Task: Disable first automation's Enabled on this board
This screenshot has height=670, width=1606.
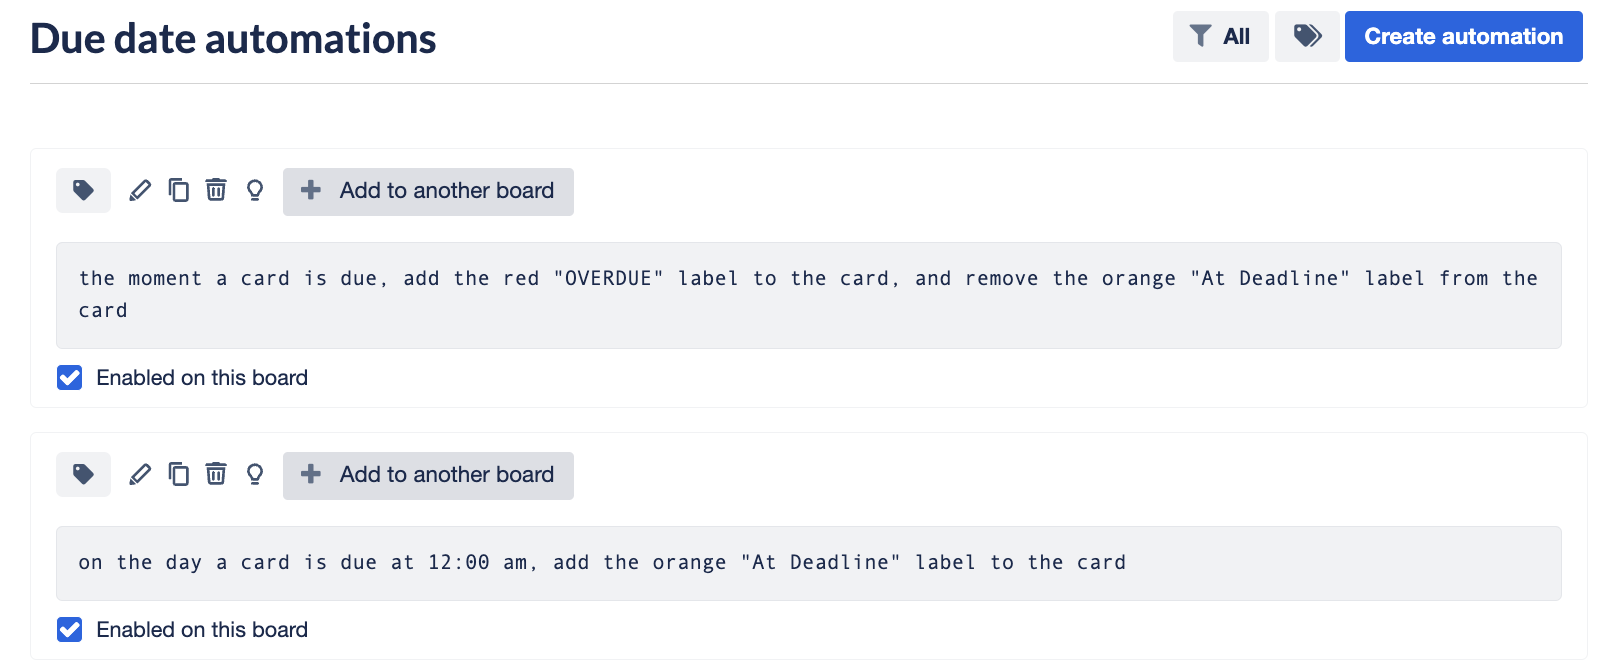Action: point(70,378)
